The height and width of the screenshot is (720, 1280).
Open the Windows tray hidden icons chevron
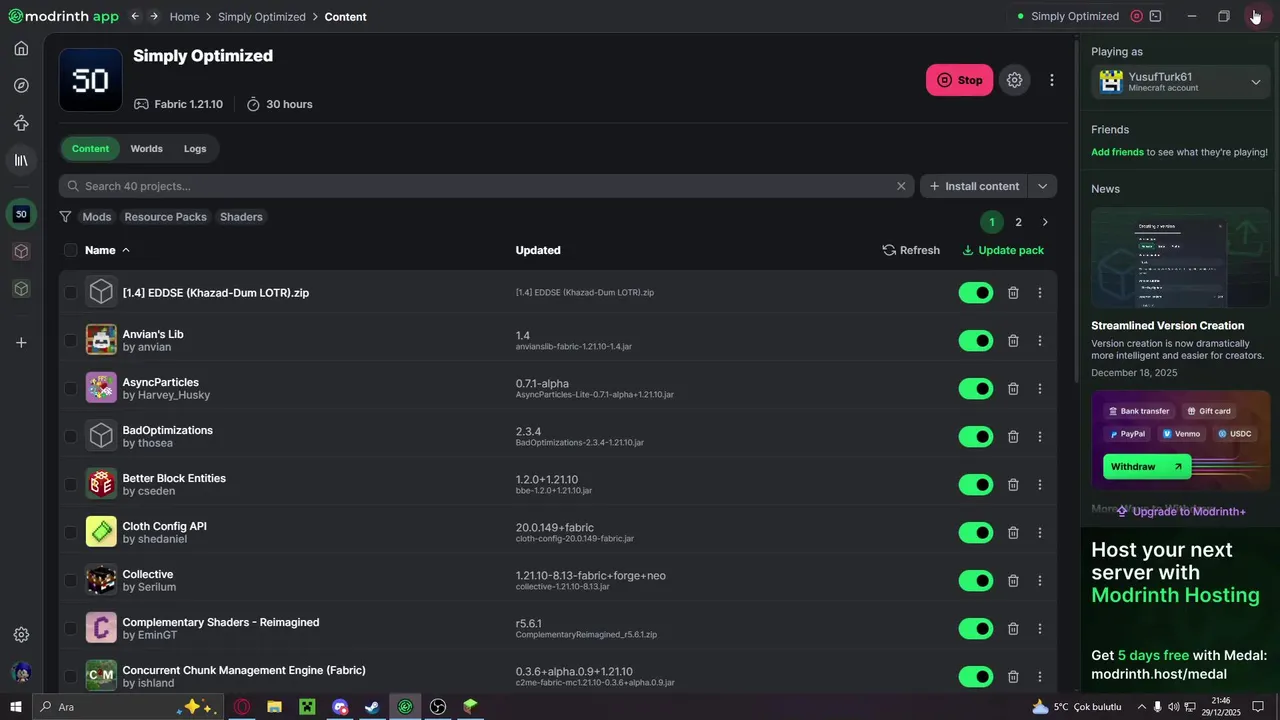1141,707
